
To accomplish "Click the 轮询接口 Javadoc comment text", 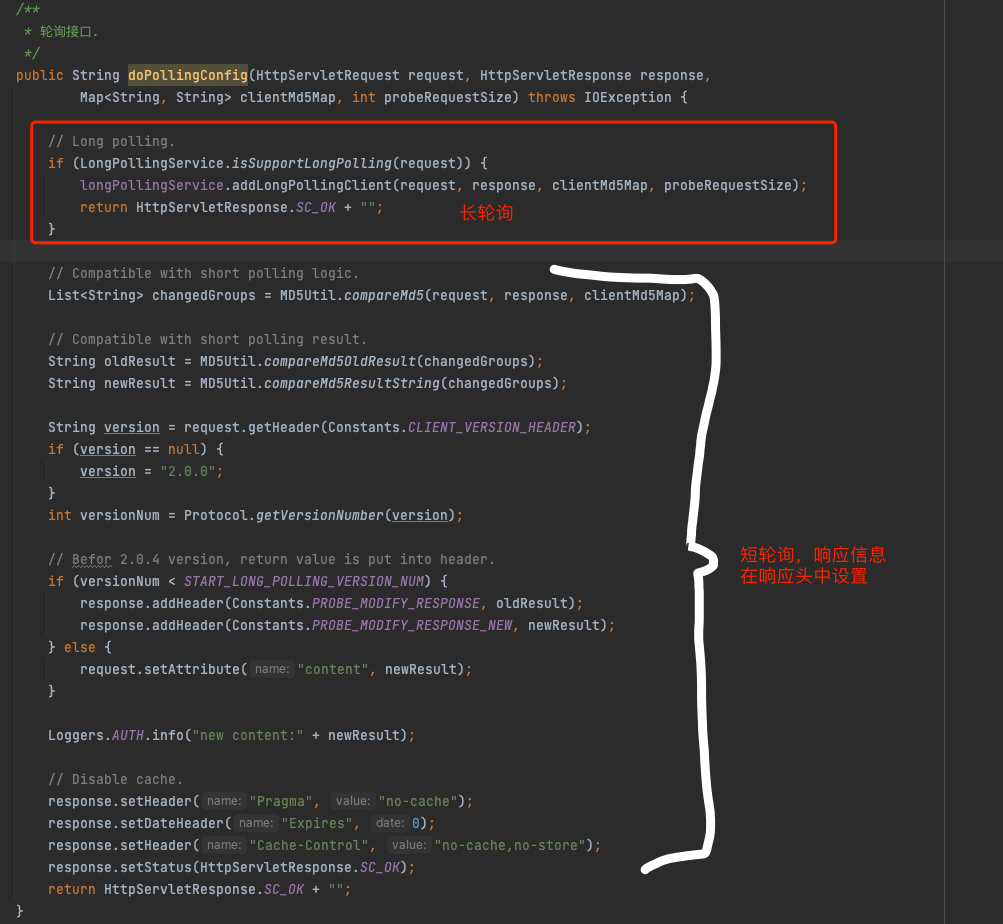I will point(69,31).
